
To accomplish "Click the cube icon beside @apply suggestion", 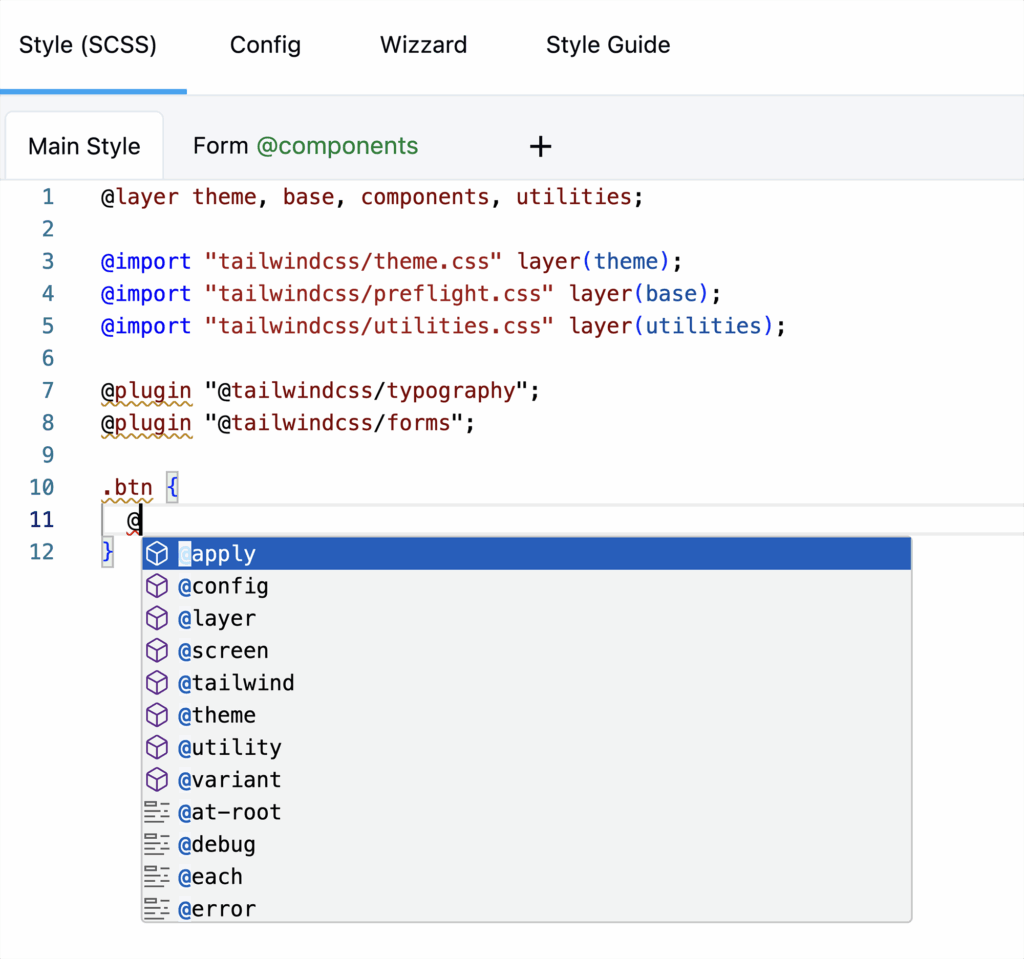I will (157, 554).
